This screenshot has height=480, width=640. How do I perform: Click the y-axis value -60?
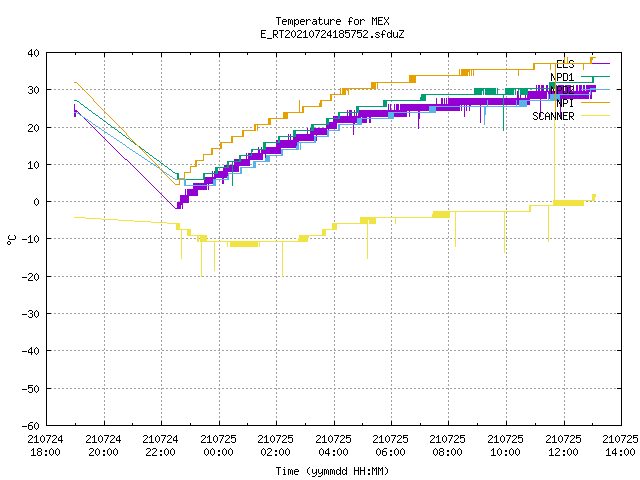pos(31,426)
